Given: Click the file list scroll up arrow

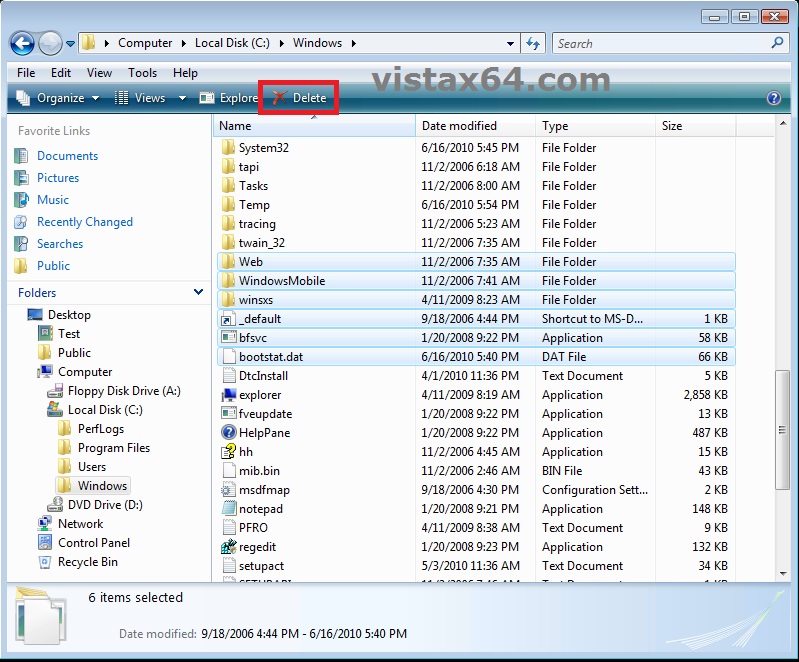Looking at the screenshot, I should [783, 123].
